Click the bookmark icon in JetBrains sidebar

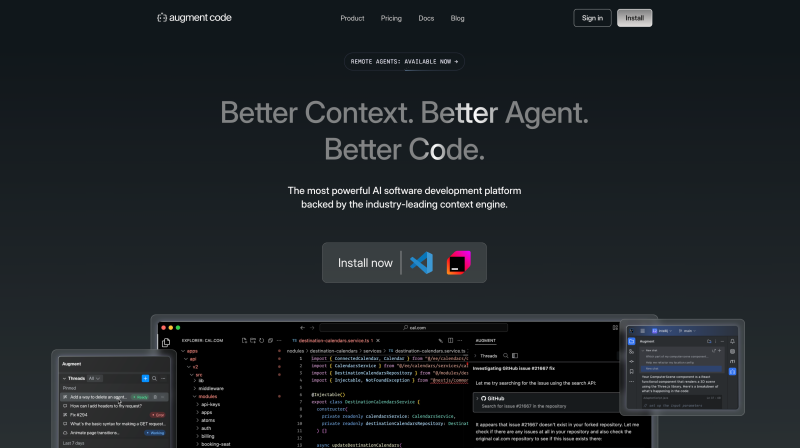pos(632,371)
